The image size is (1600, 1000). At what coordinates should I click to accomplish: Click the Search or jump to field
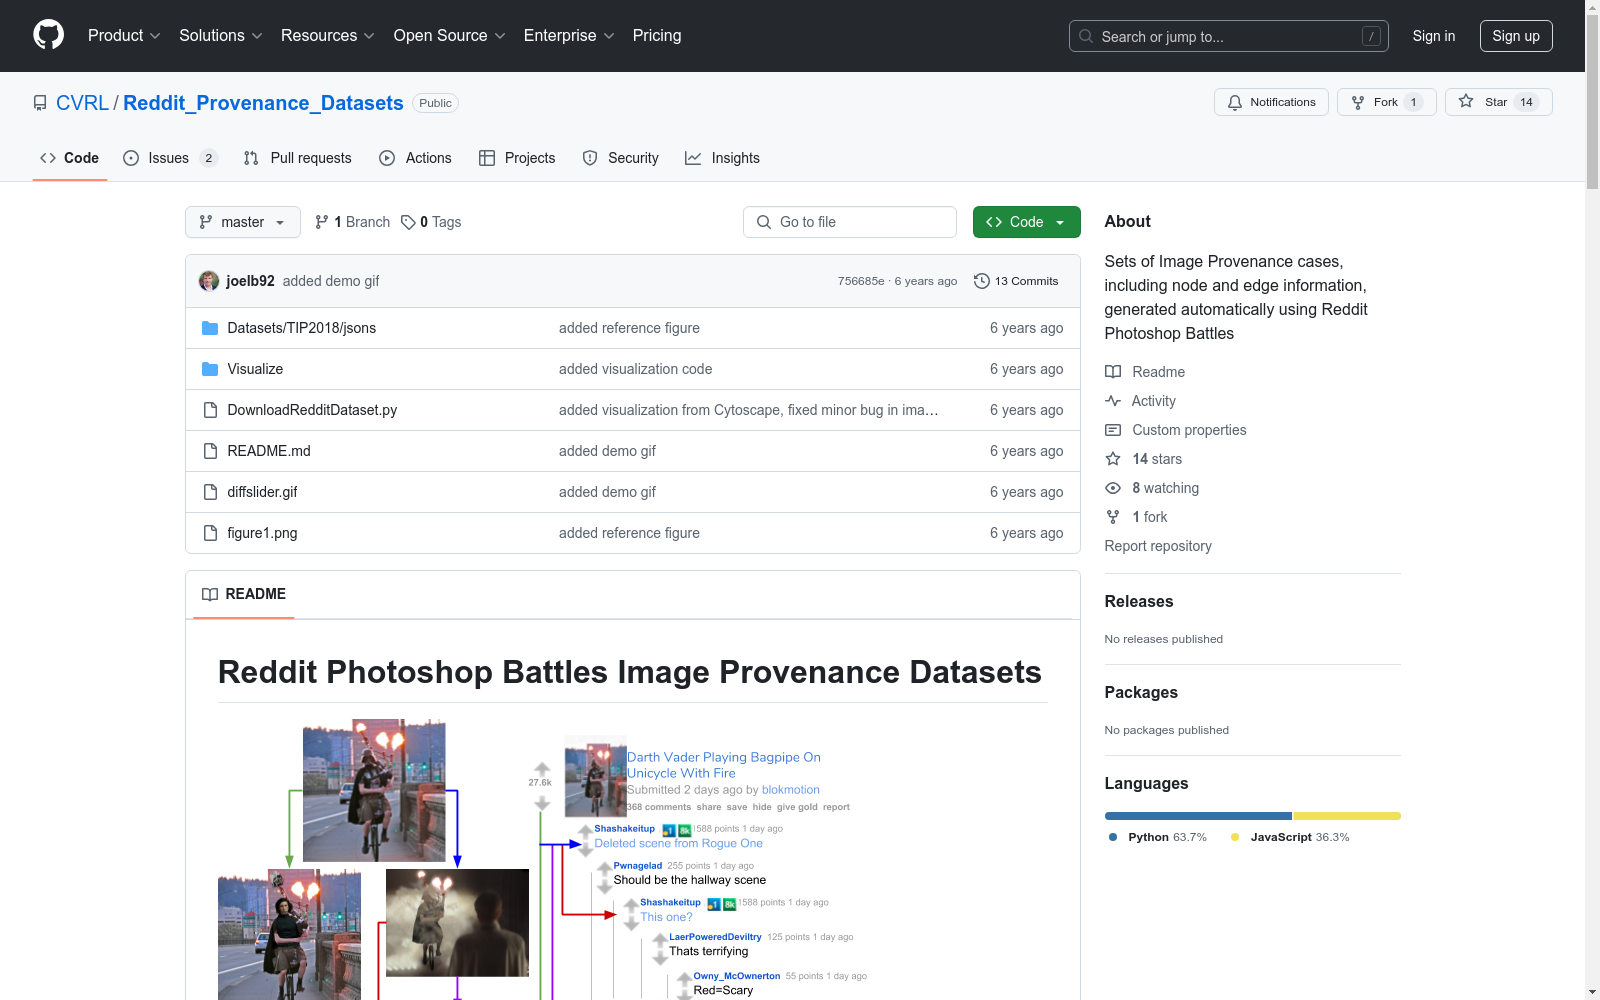(x=1229, y=36)
